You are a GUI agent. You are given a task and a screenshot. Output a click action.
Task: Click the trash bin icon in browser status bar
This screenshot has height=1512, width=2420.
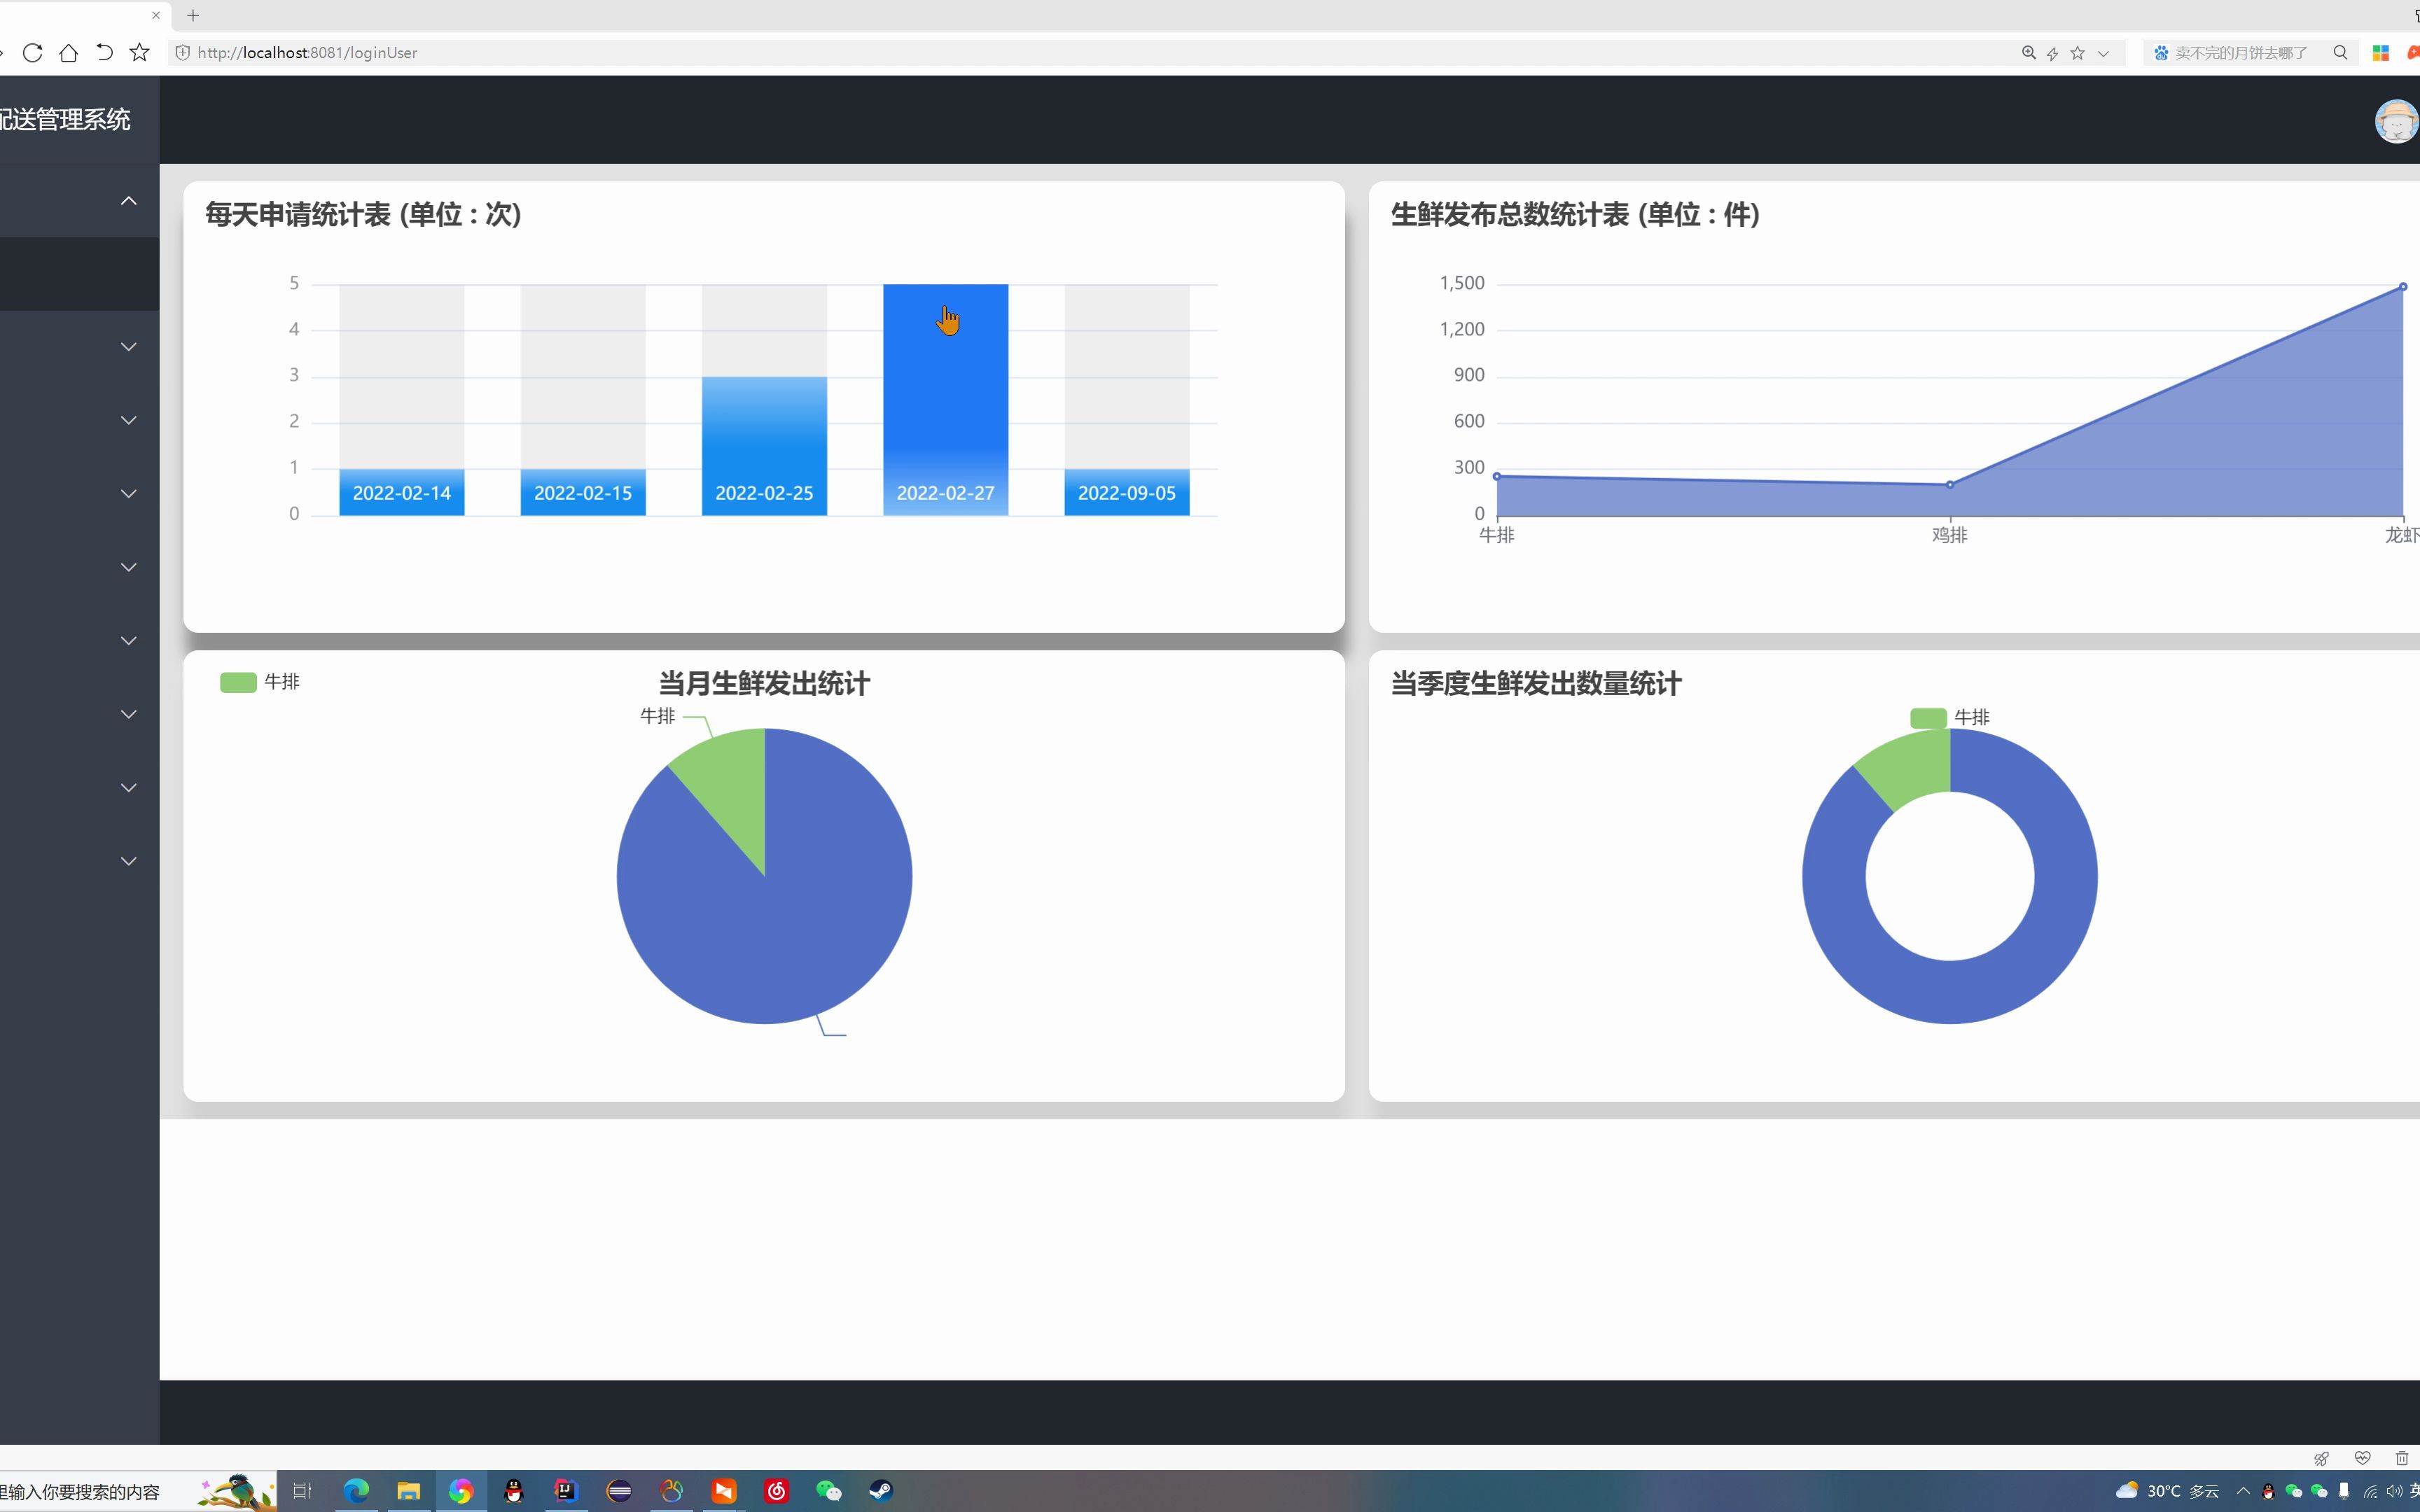(2402, 1458)
